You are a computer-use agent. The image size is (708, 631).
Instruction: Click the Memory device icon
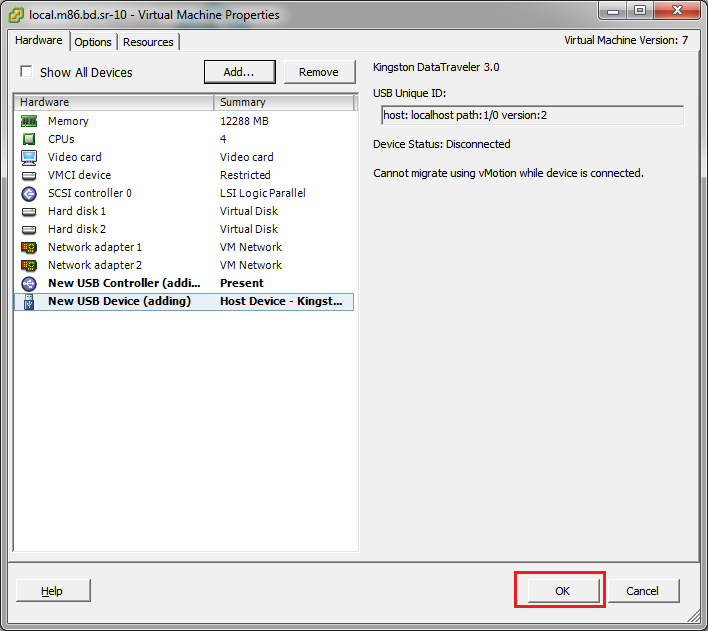tap(29, 121)
